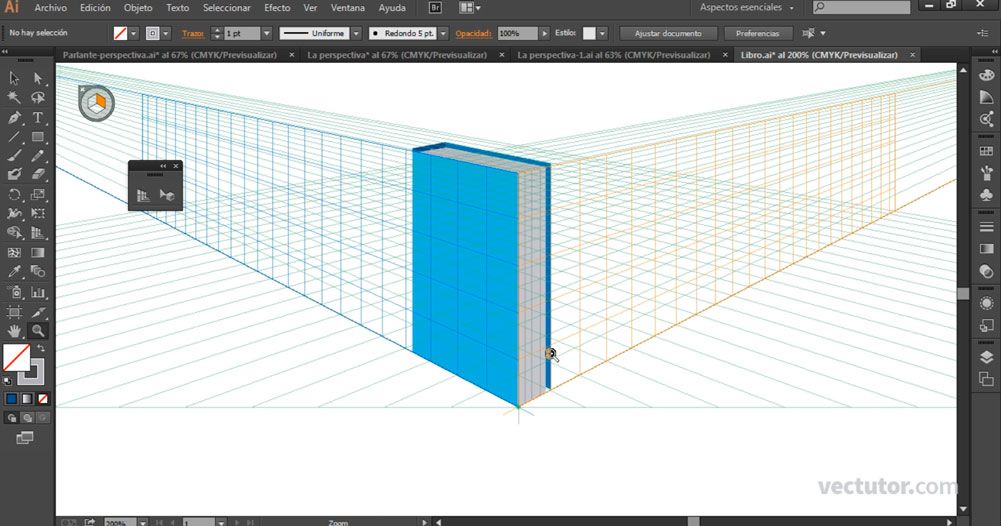Viewport: 1001px width, 526px height.
Task: Open stroke weight dropdown next to 1 pt
Action: pos(266,33)
